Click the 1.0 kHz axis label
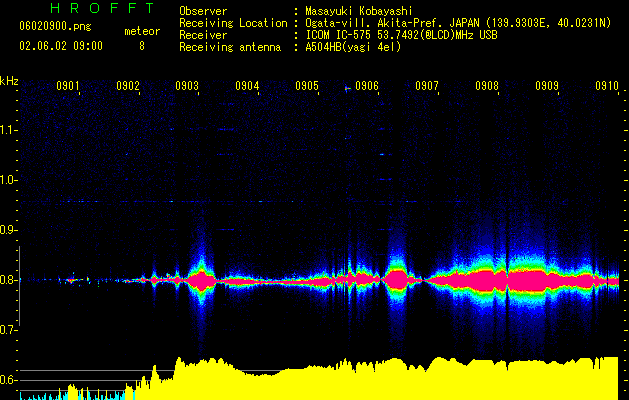 pyautogui.click(x=9, y=180)
